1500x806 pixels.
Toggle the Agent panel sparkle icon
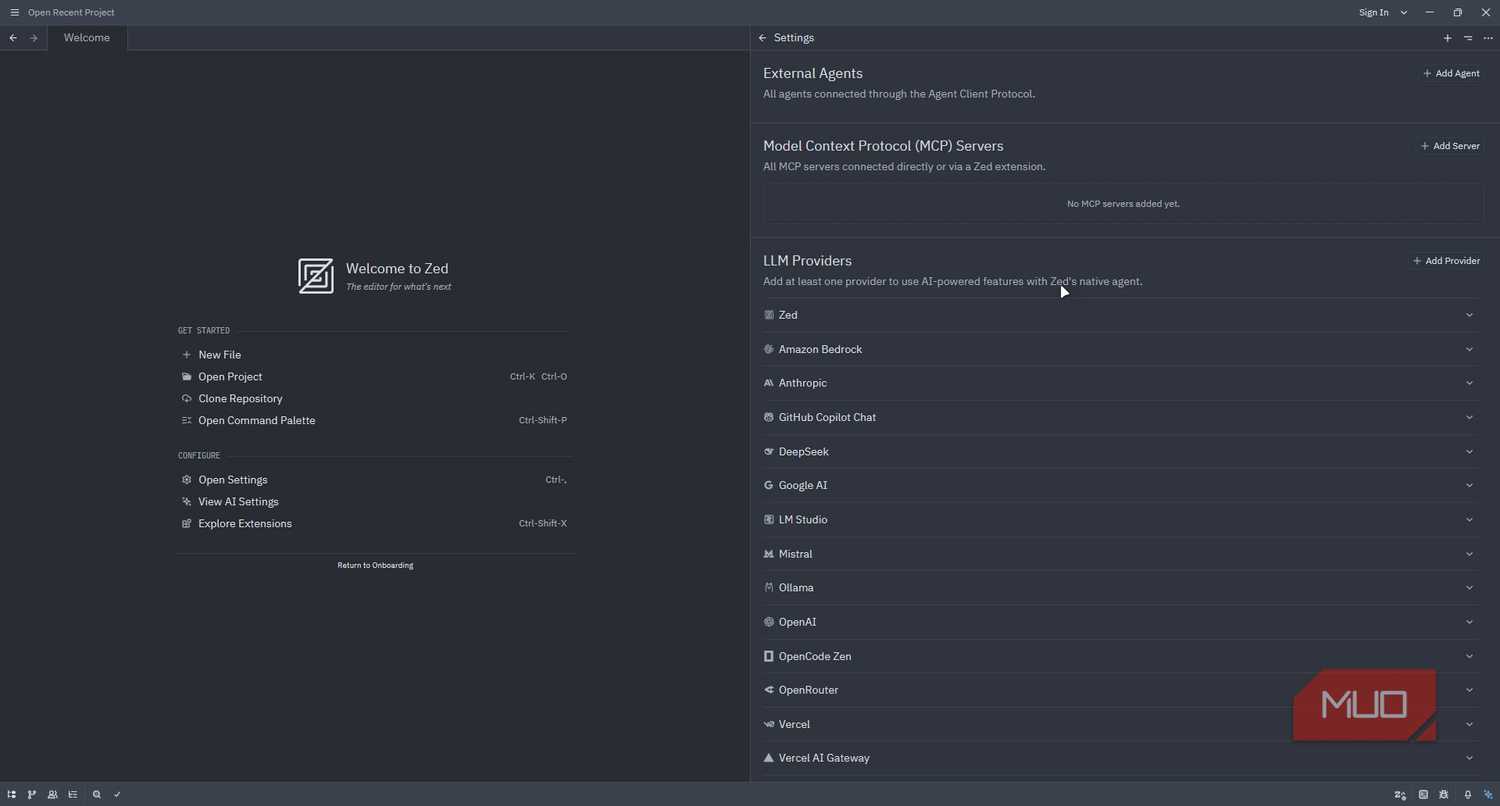(x=1488, y=795)
